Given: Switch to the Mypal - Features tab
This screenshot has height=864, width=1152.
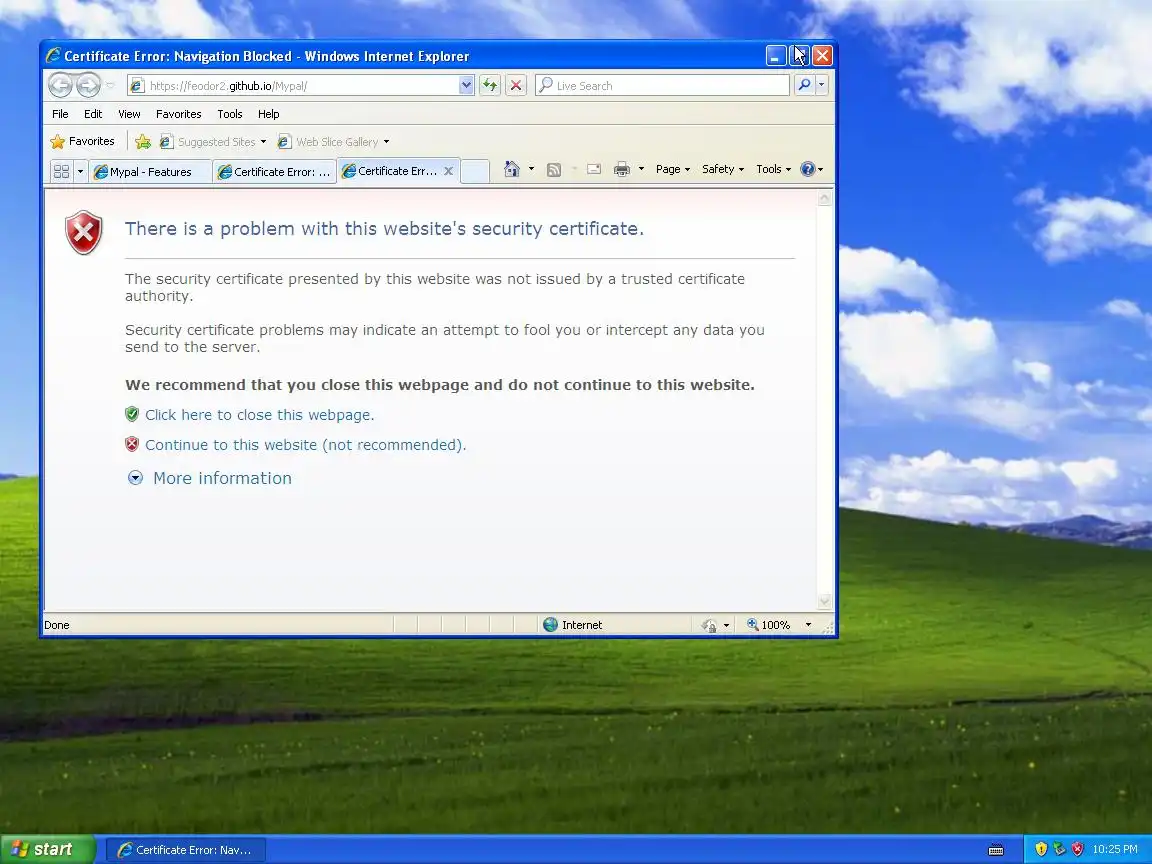Looking at the screenshot, I should [150, 172].
